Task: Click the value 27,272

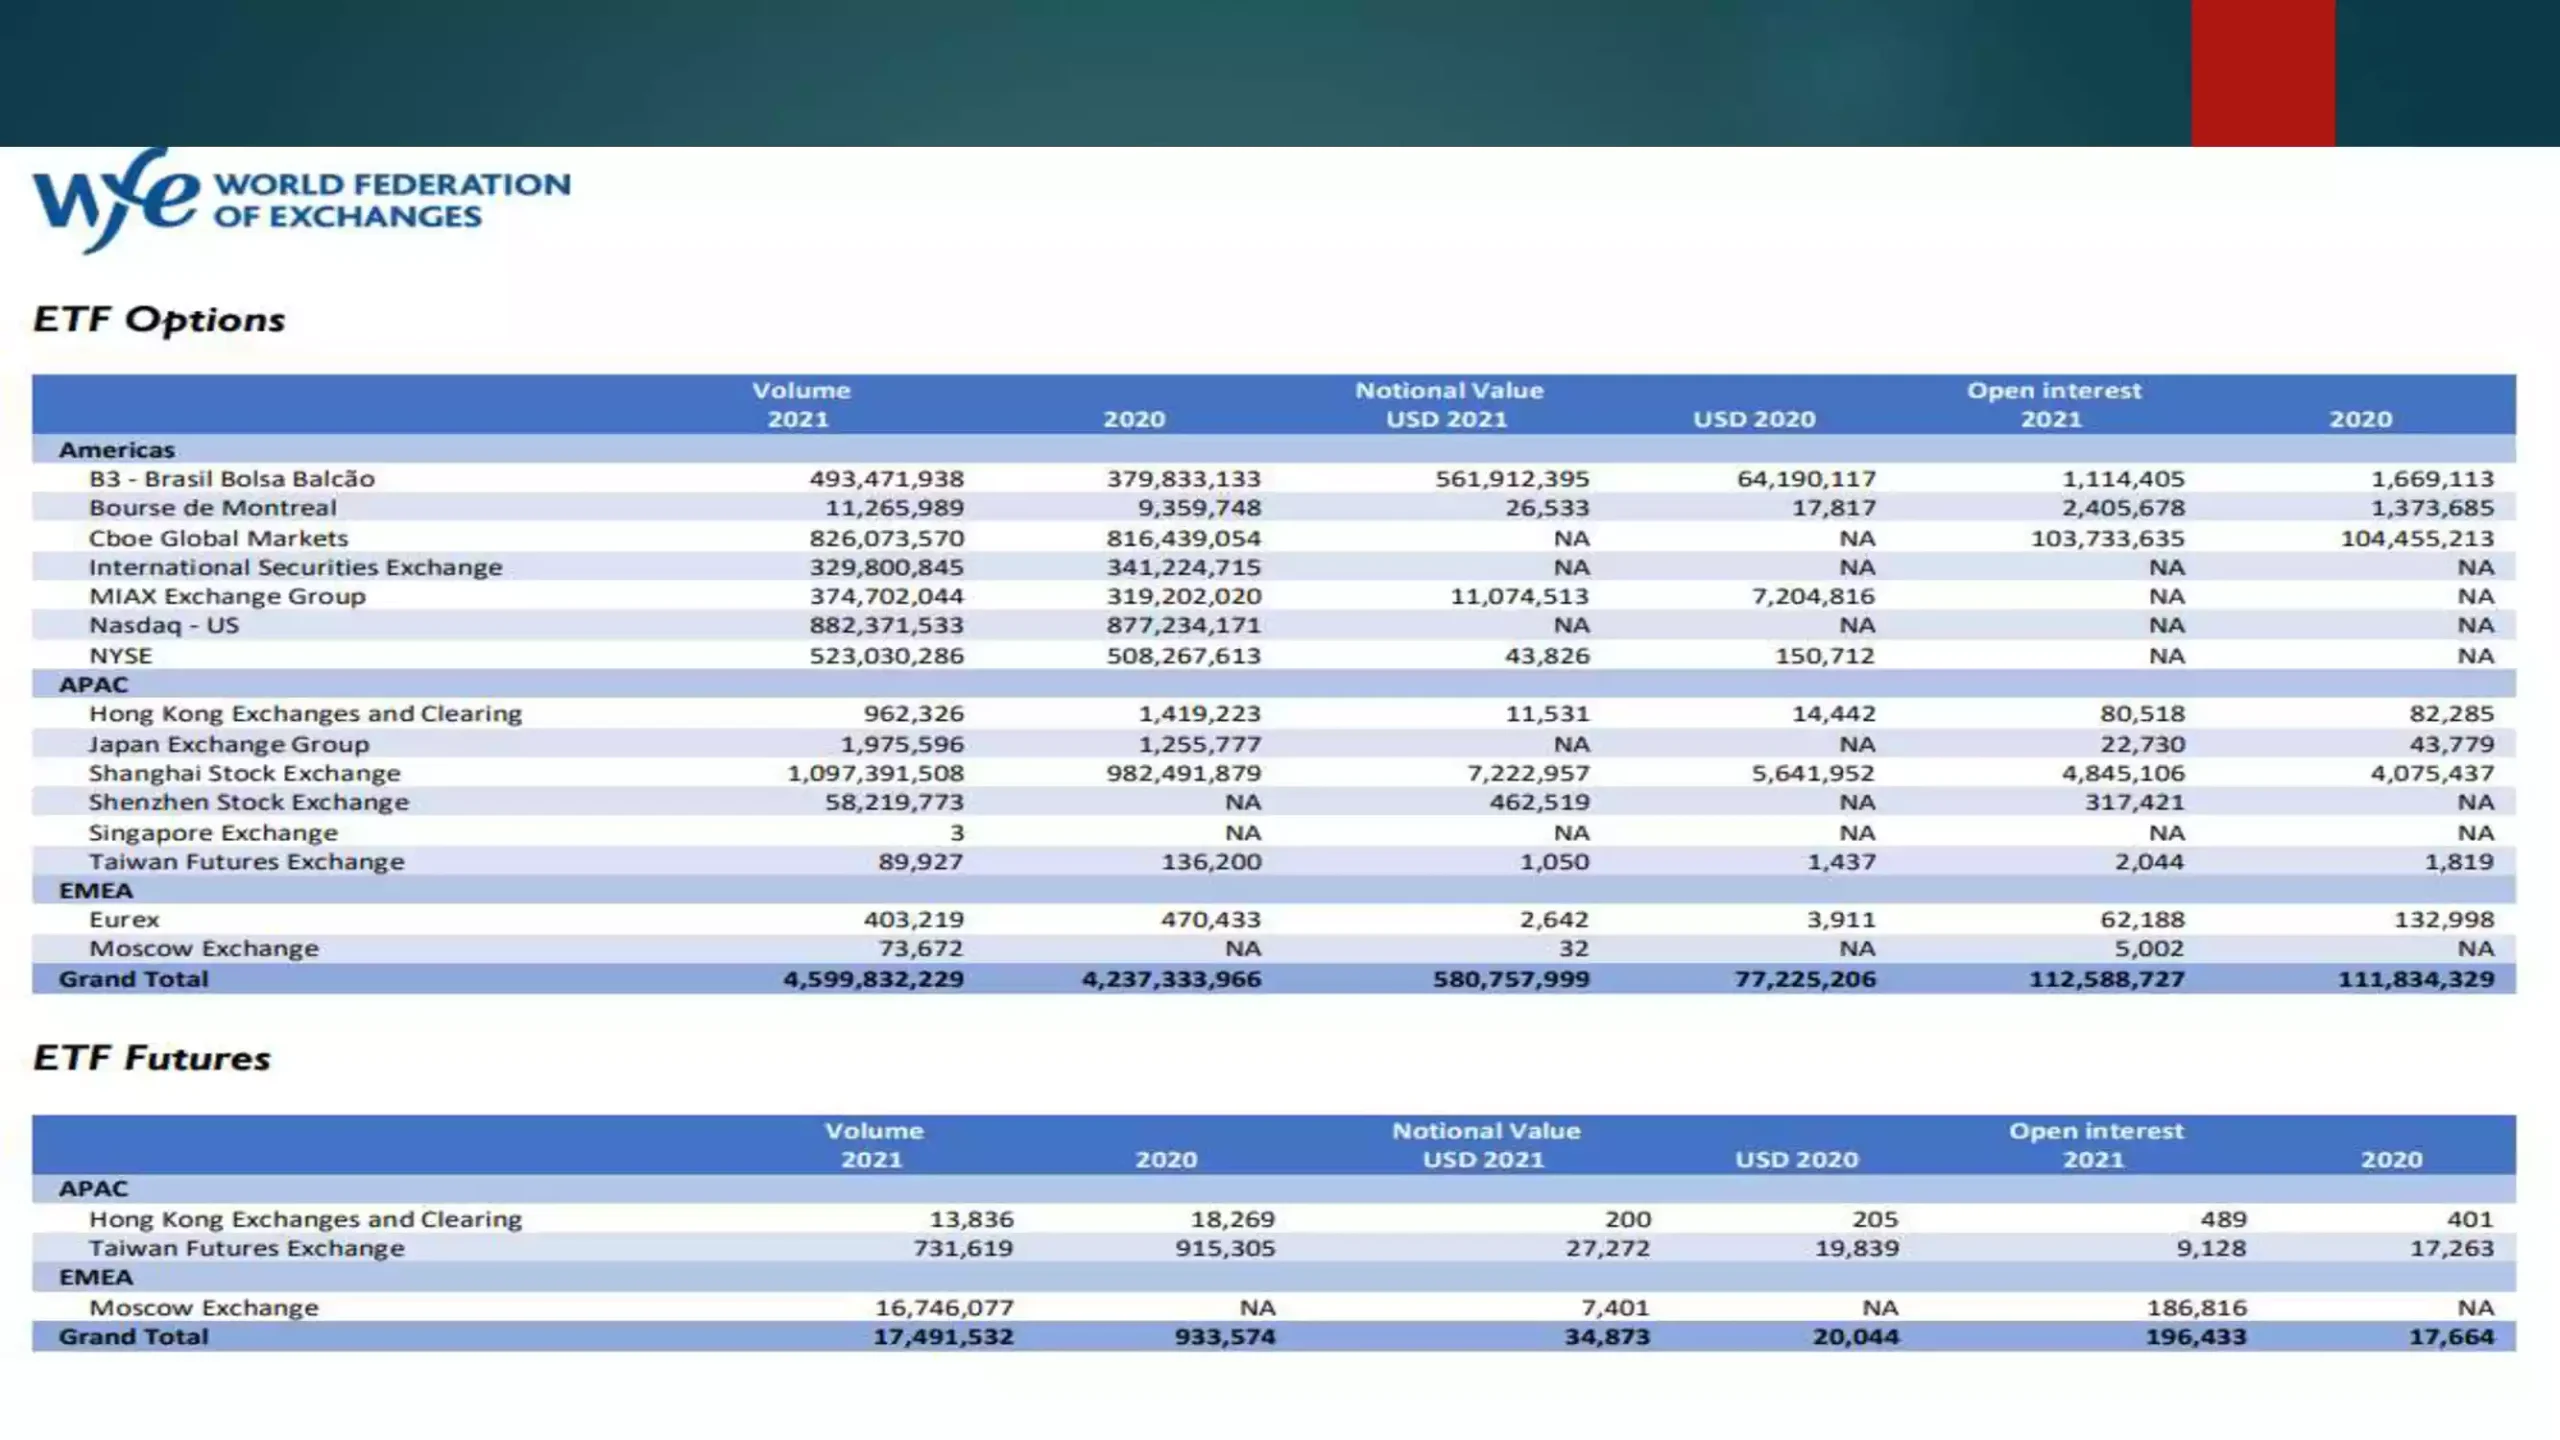Action: click(1608, 1249)
